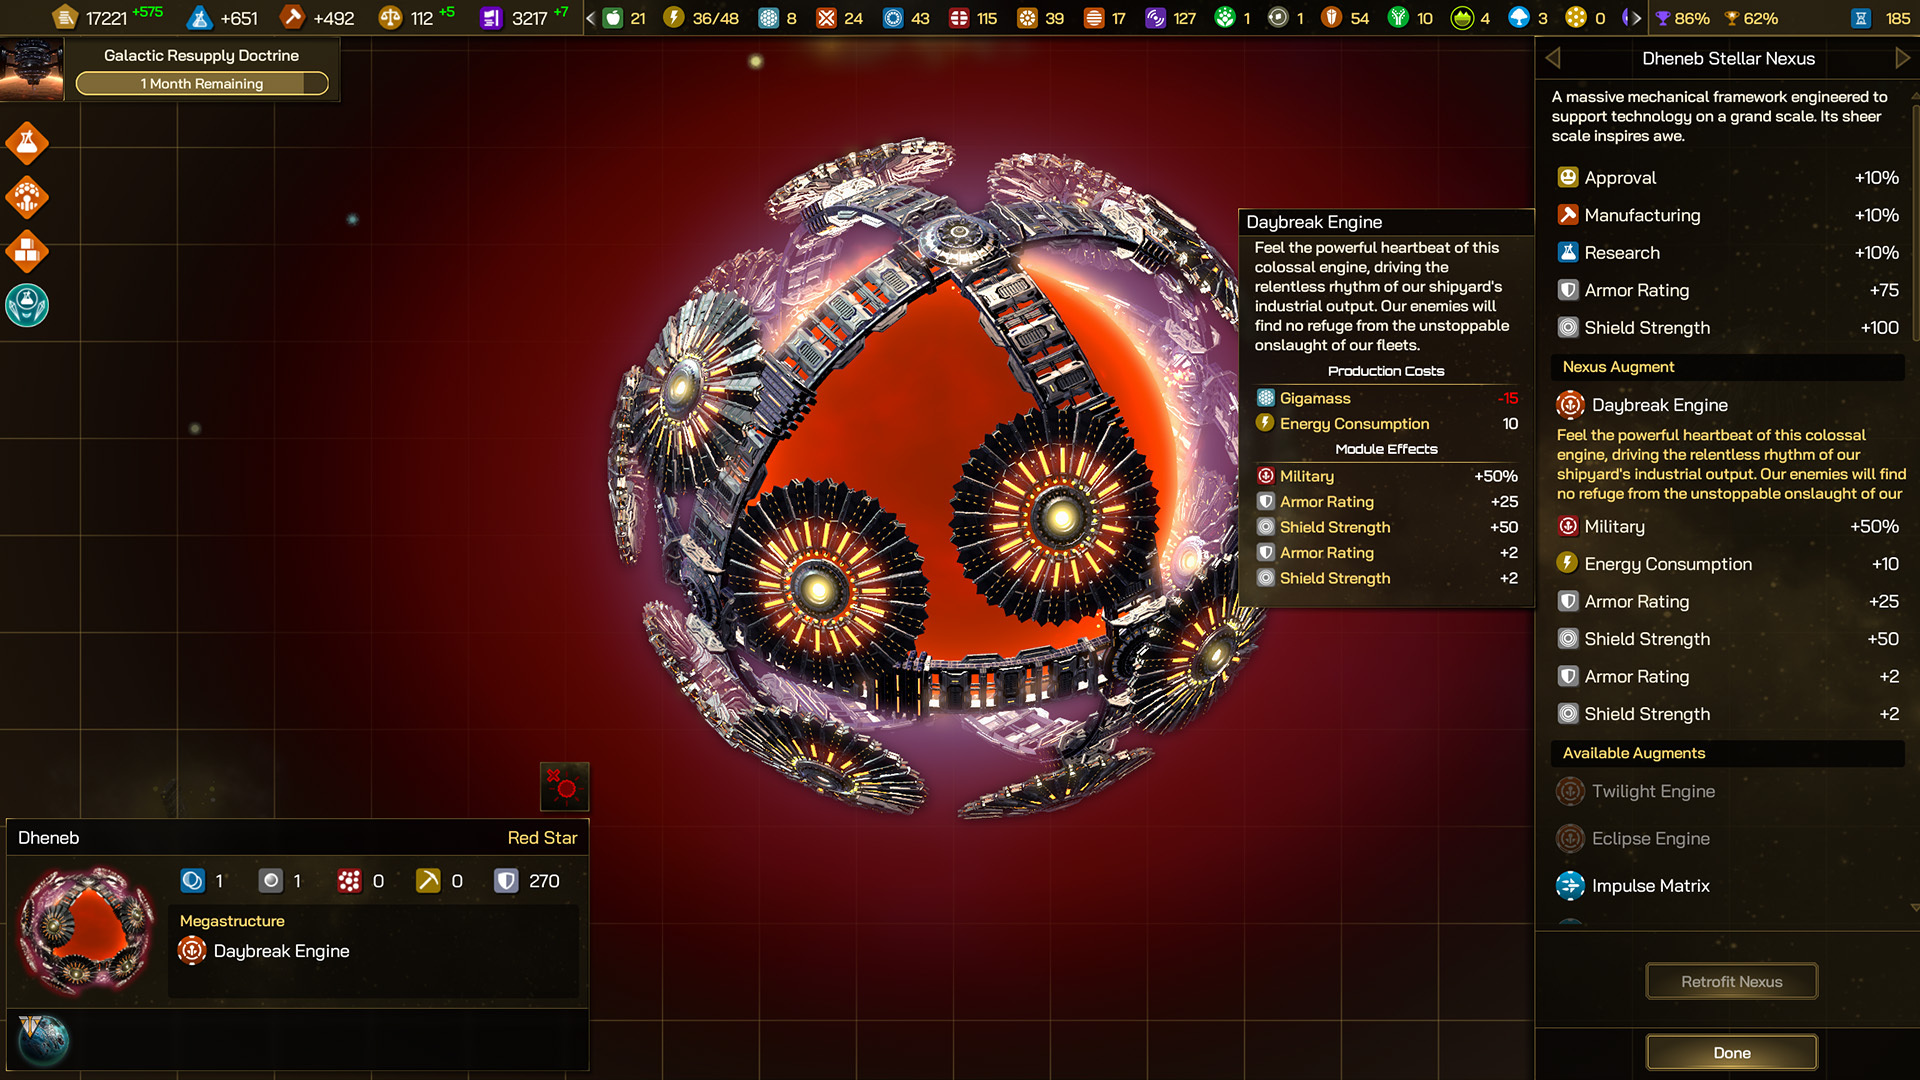Click the purple icon next to 3217
Image resolution: width=1920 pixels, height=1080 pixels.
[491, 18]
